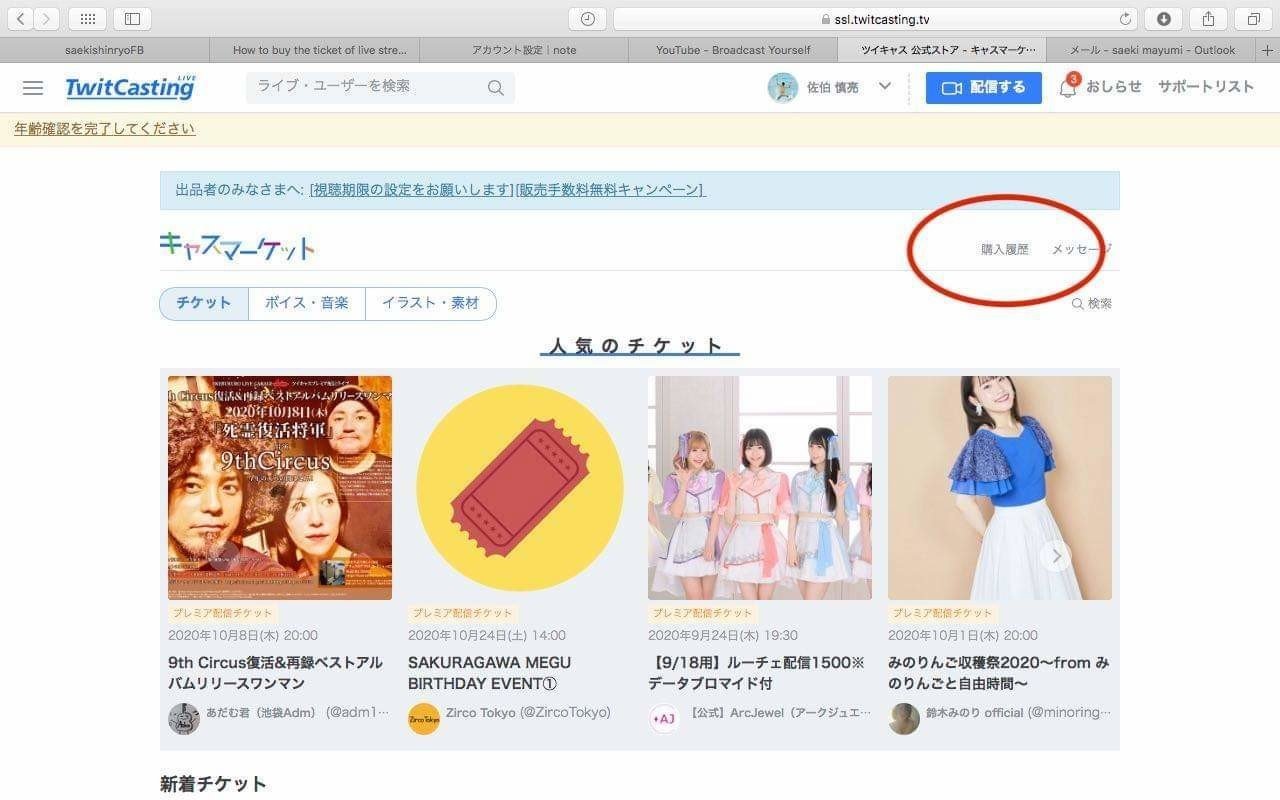
Task: Click the キャスマーケット logo
Action: click(237, 246)
